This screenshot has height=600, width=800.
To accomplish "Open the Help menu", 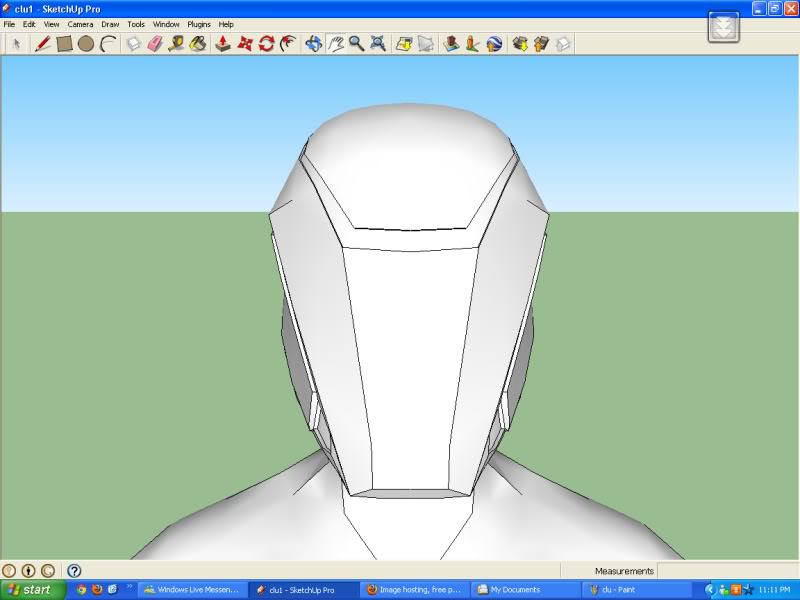I will pyautogui.click(x=226, y=24).
